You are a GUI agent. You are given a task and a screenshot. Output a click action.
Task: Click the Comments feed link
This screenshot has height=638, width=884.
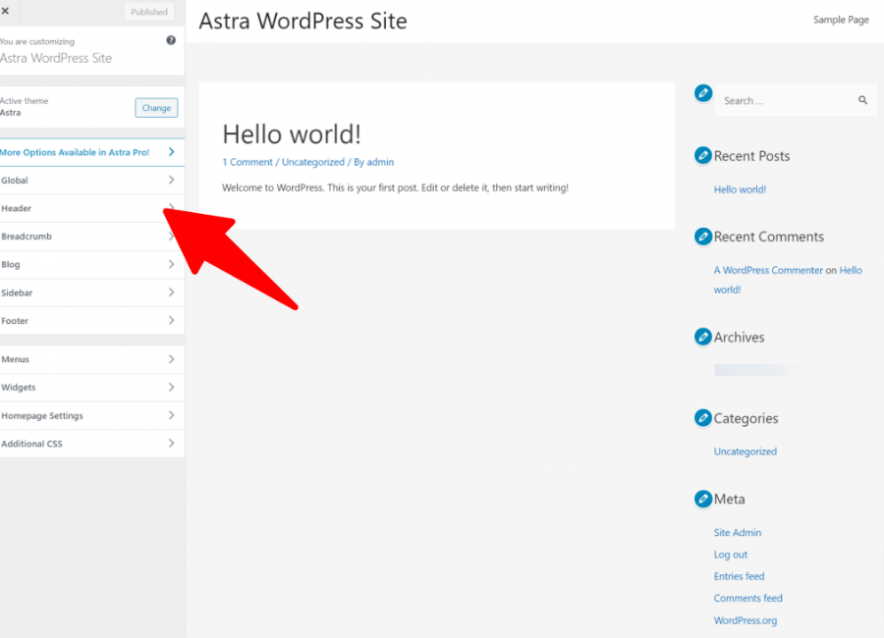click(x=748, y=598)
